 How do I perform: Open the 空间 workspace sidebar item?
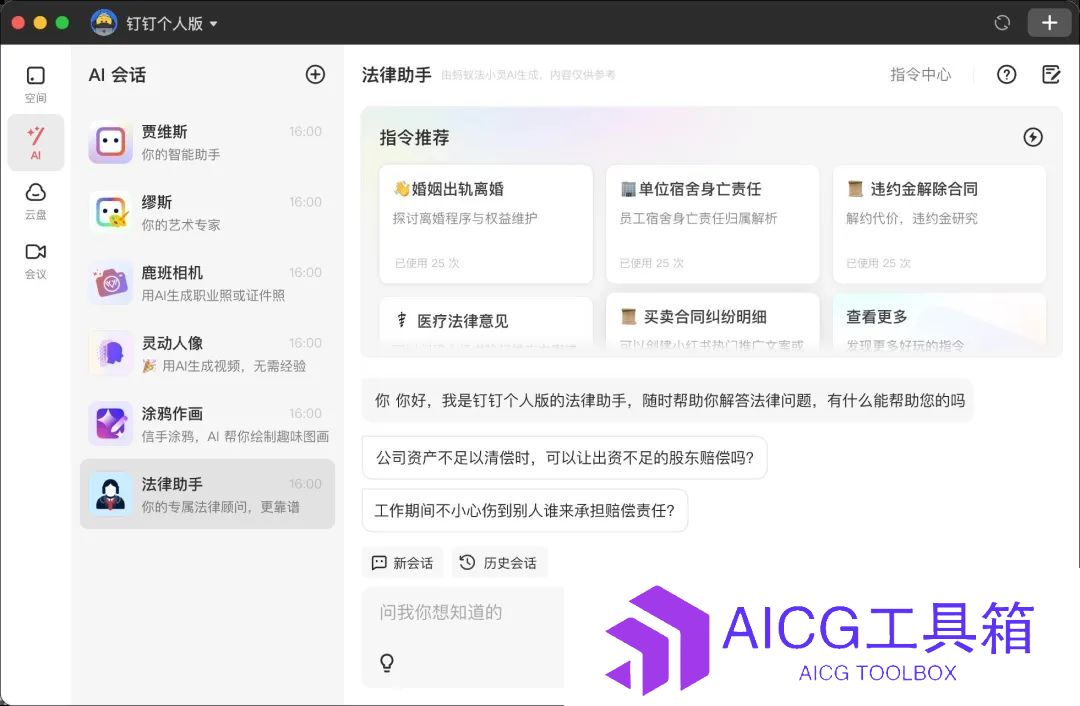pos(36,84)
